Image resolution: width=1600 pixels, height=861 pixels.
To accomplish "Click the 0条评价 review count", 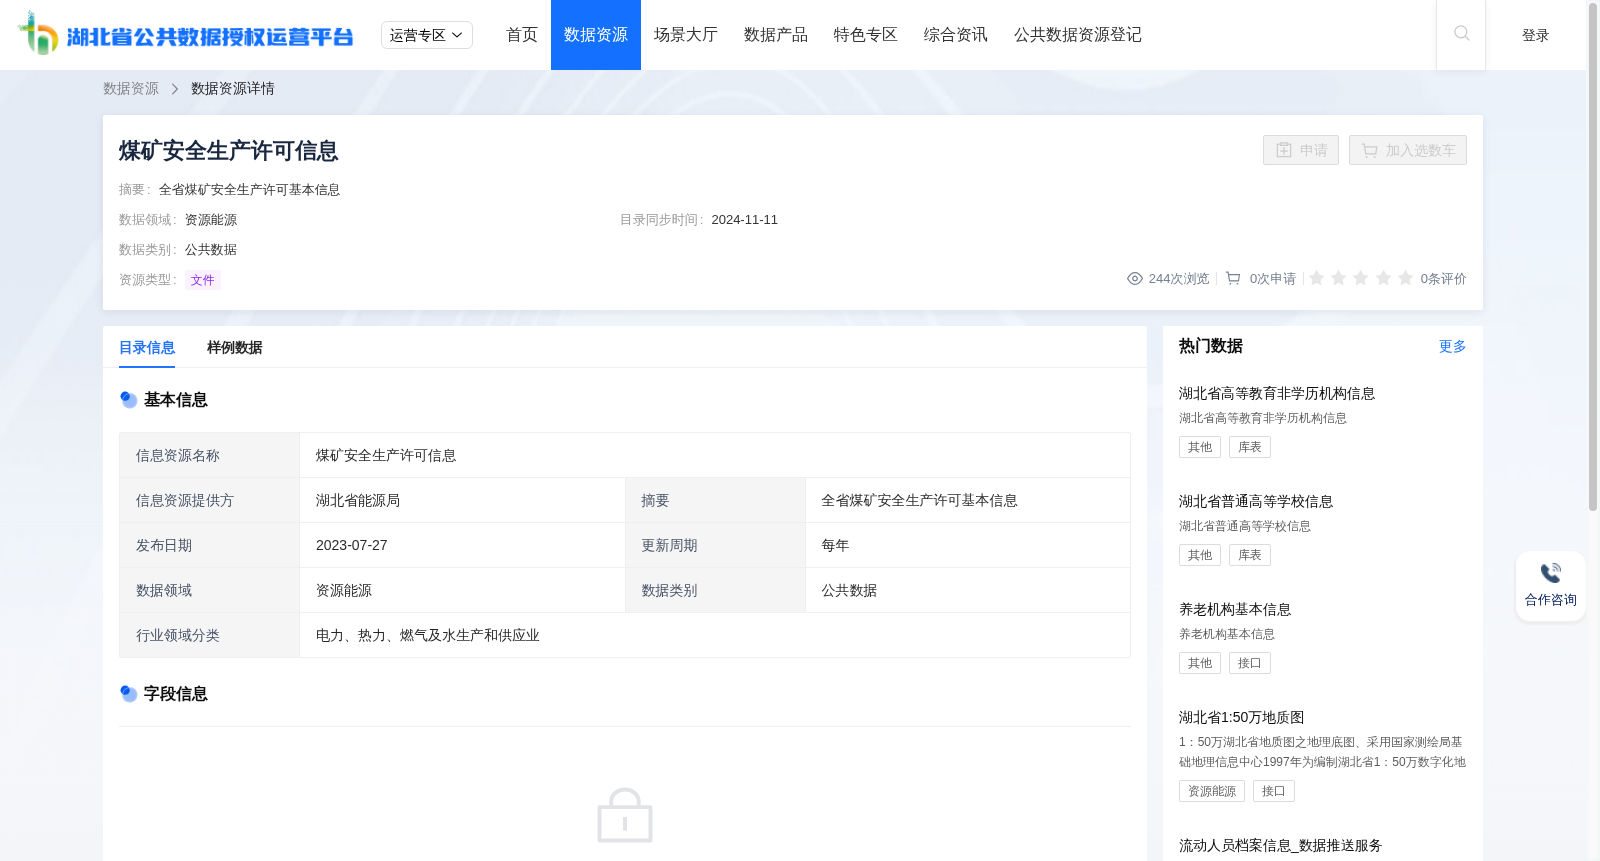I will [1443, 279].
